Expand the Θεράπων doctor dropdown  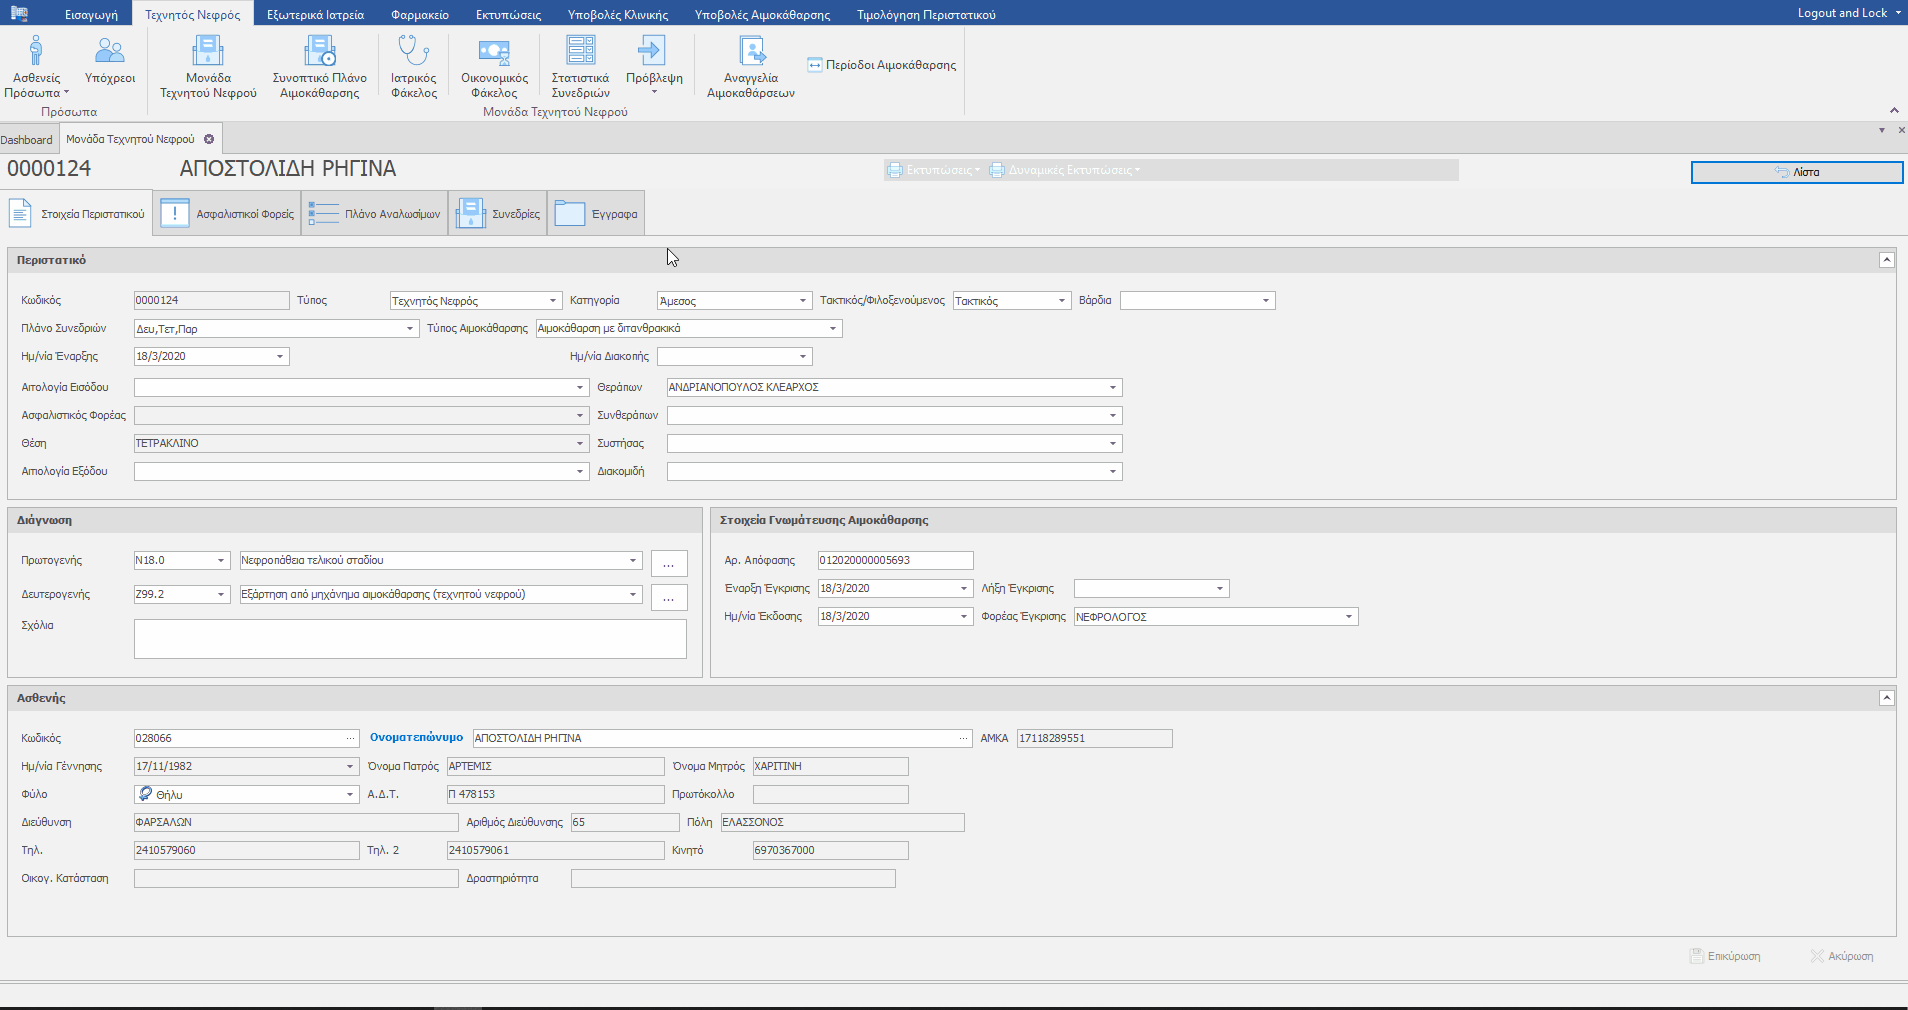click(1112, 388)
